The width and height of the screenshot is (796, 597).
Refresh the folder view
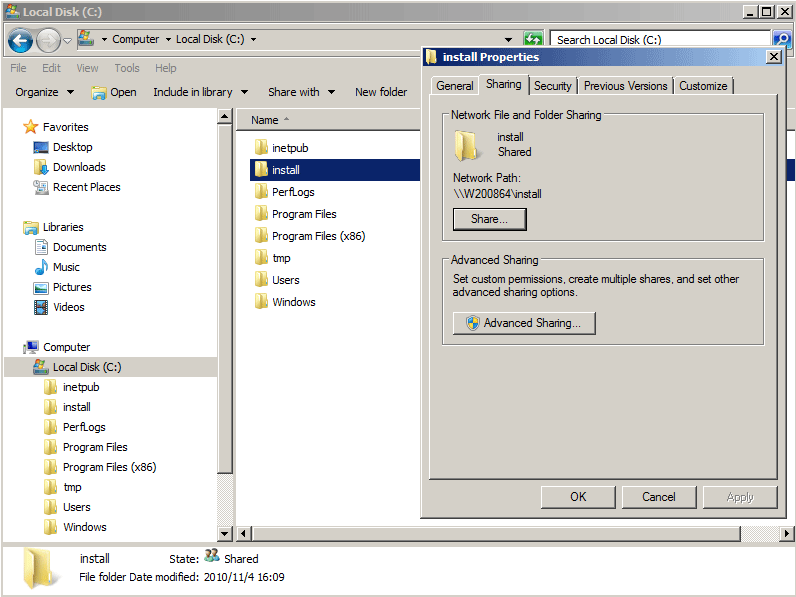(534, 39)
